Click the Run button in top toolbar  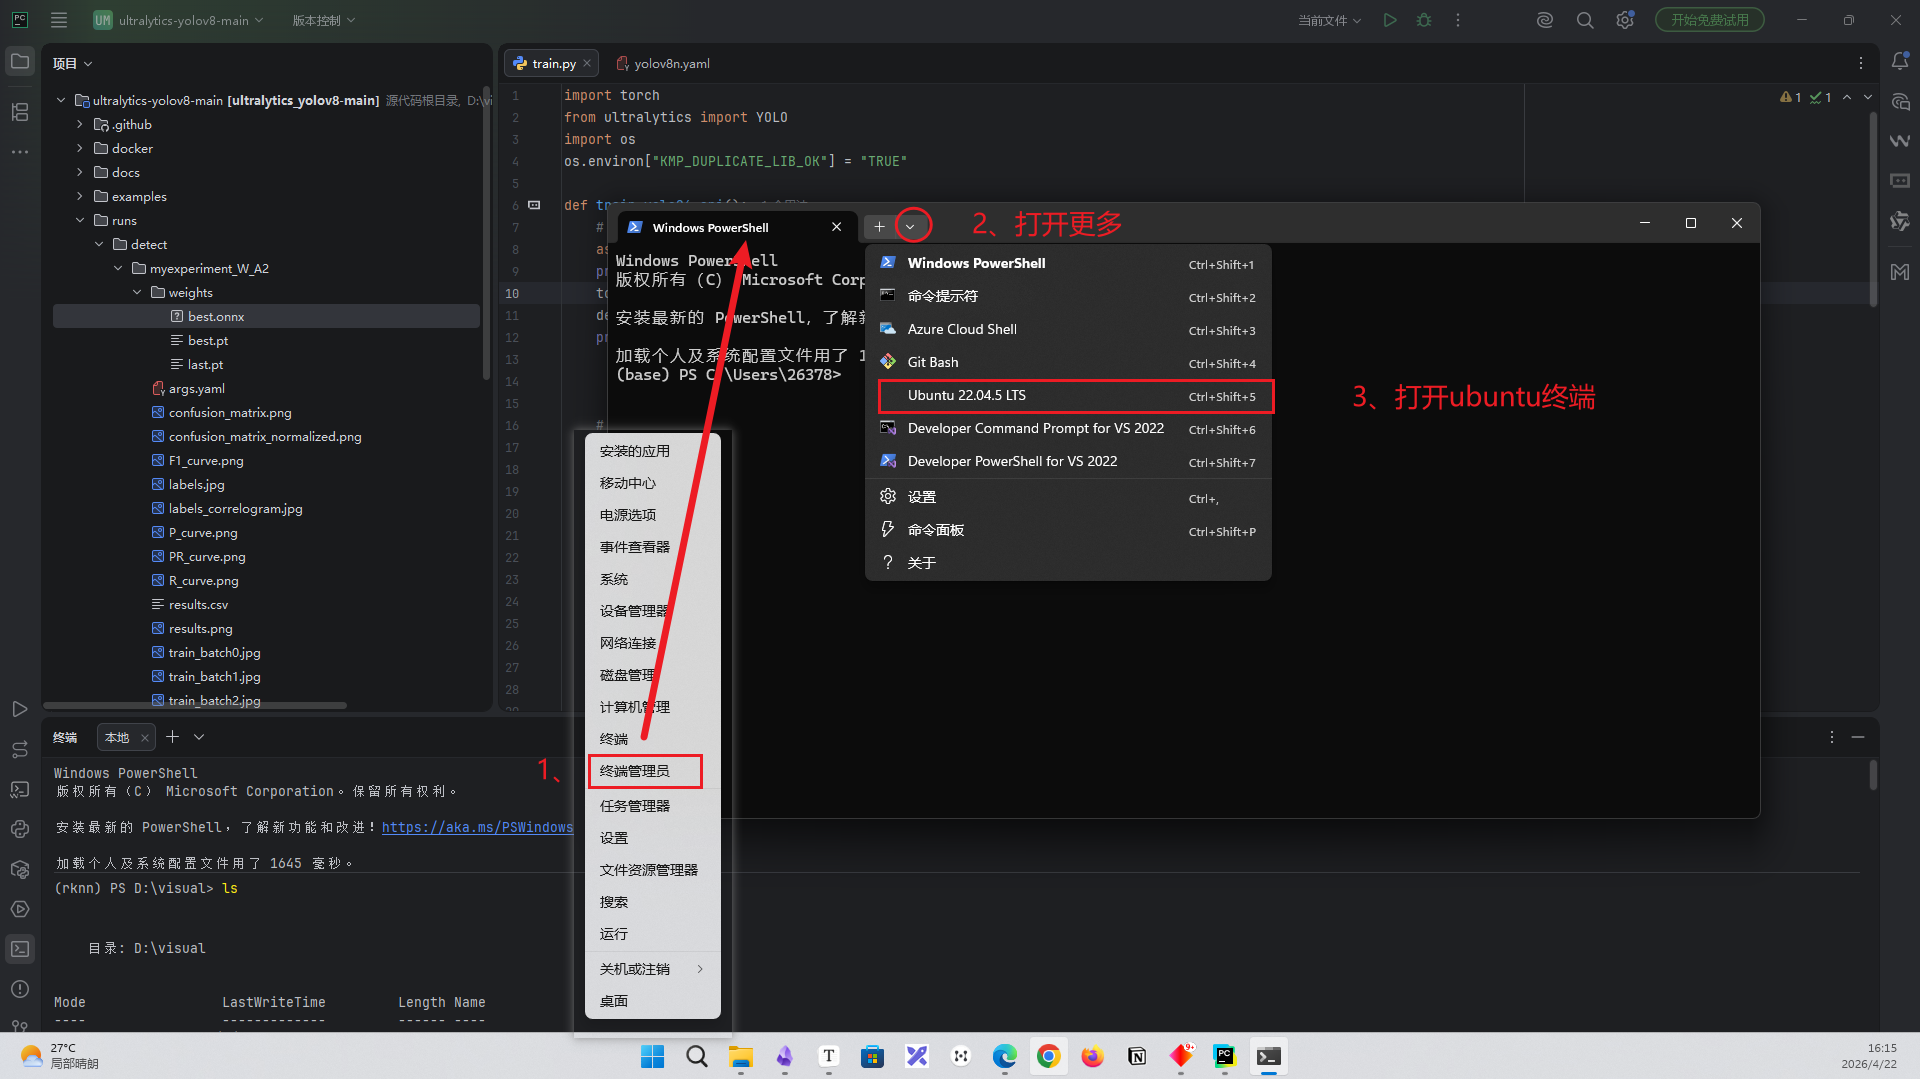1390,20
